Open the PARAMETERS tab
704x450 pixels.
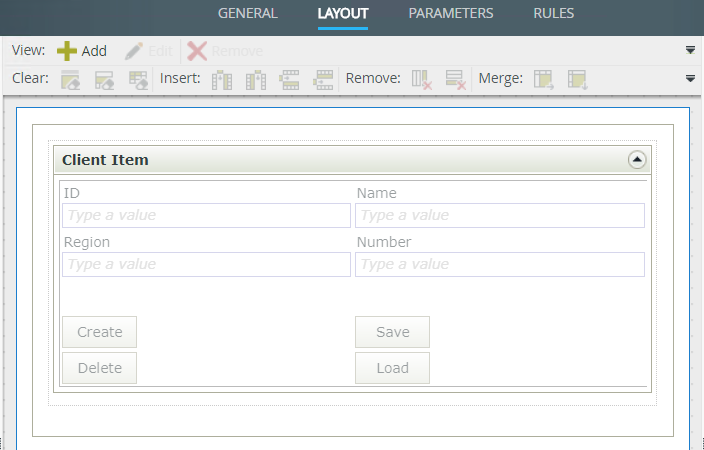click(x=451, y=13)
